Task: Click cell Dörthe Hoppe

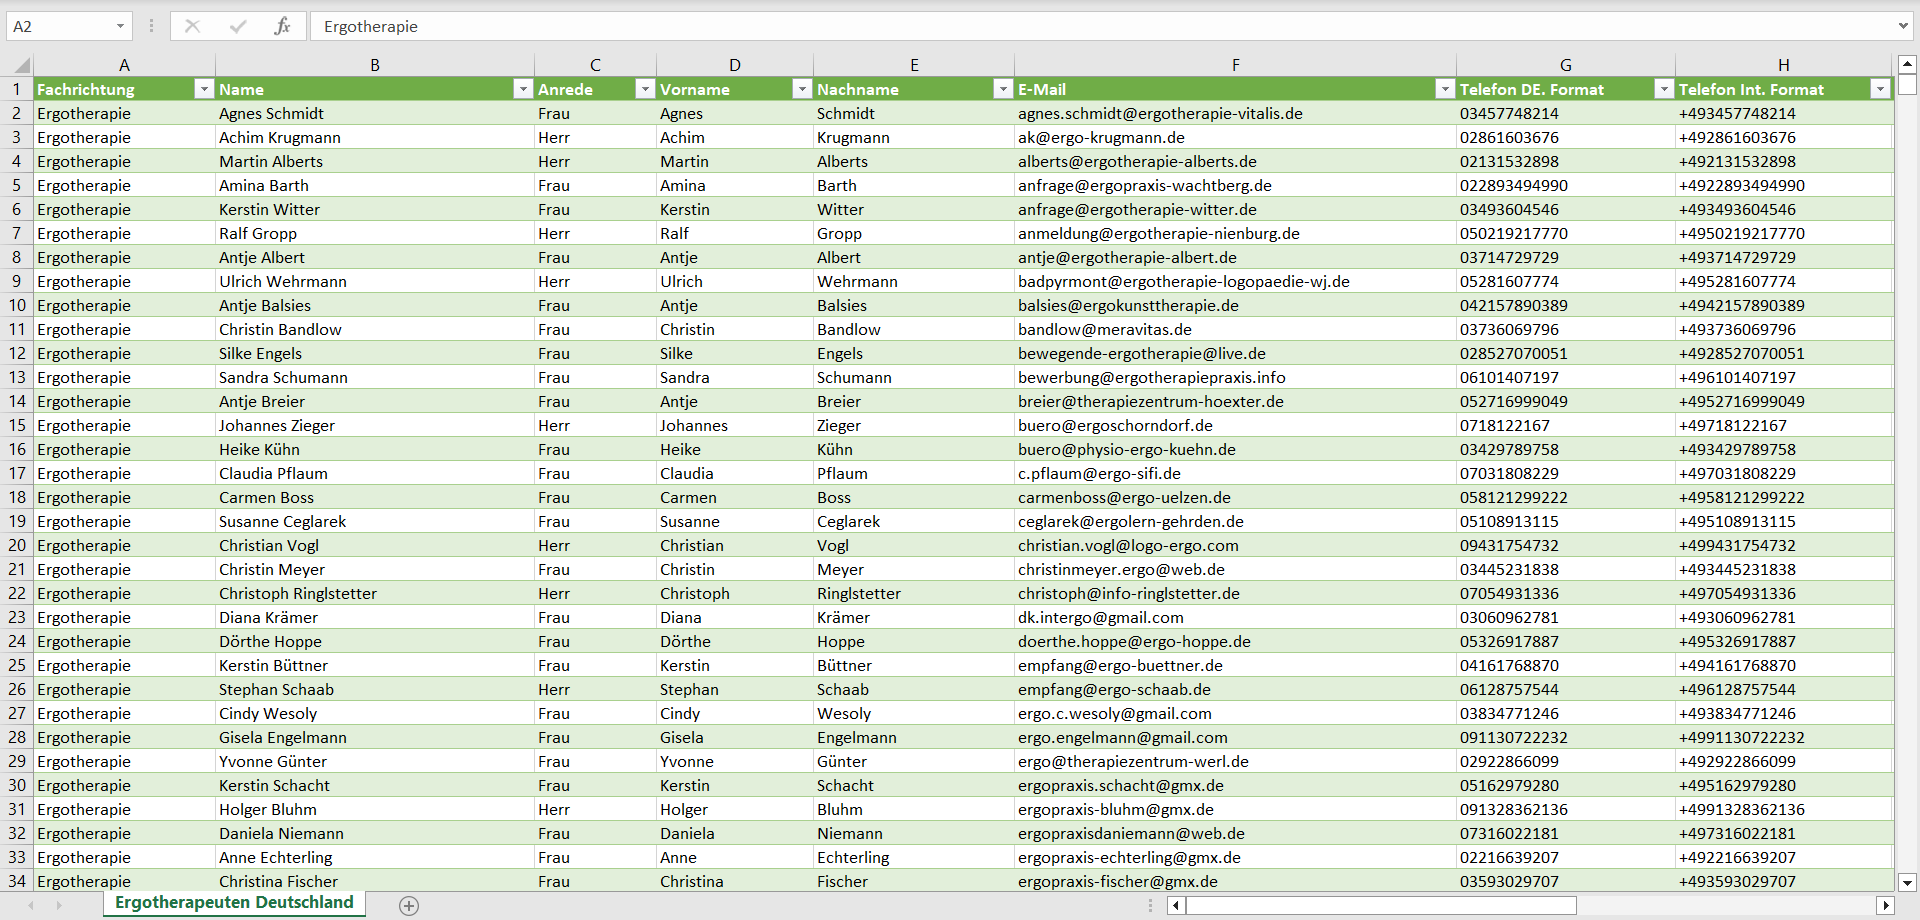Action: (x=375, y=641)
